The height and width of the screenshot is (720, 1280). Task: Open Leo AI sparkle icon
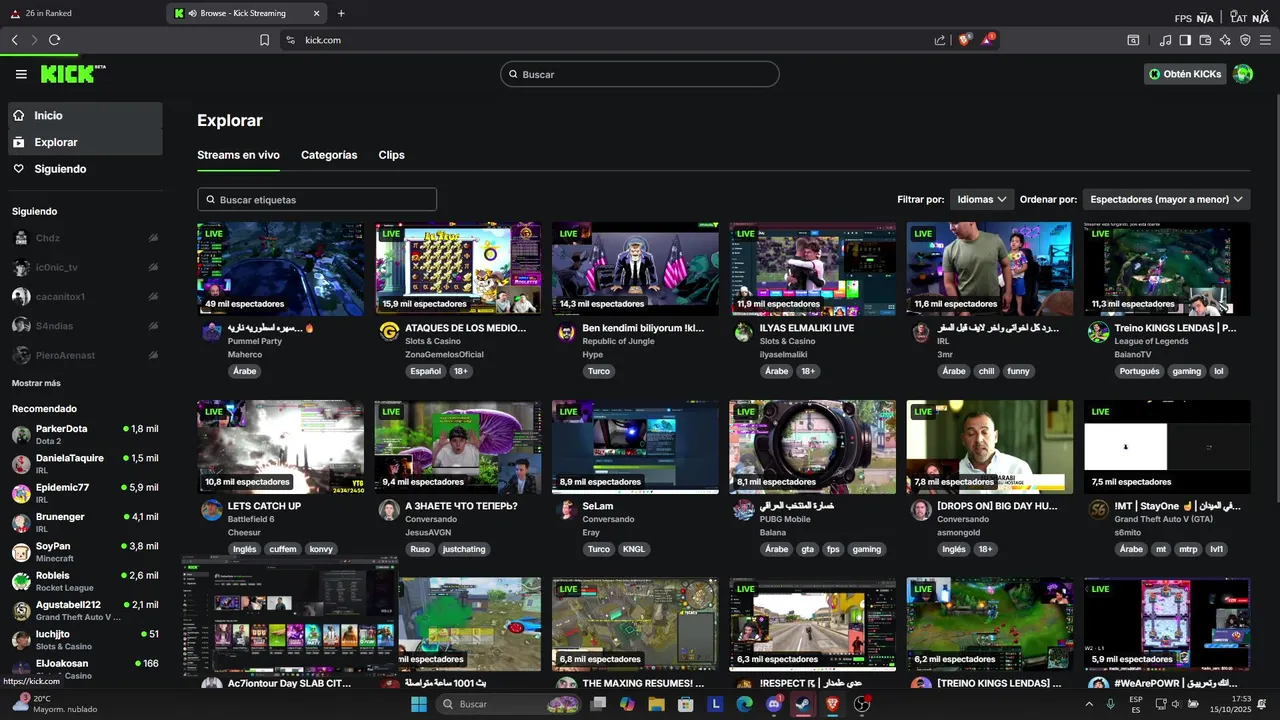tap(1225, 40)
